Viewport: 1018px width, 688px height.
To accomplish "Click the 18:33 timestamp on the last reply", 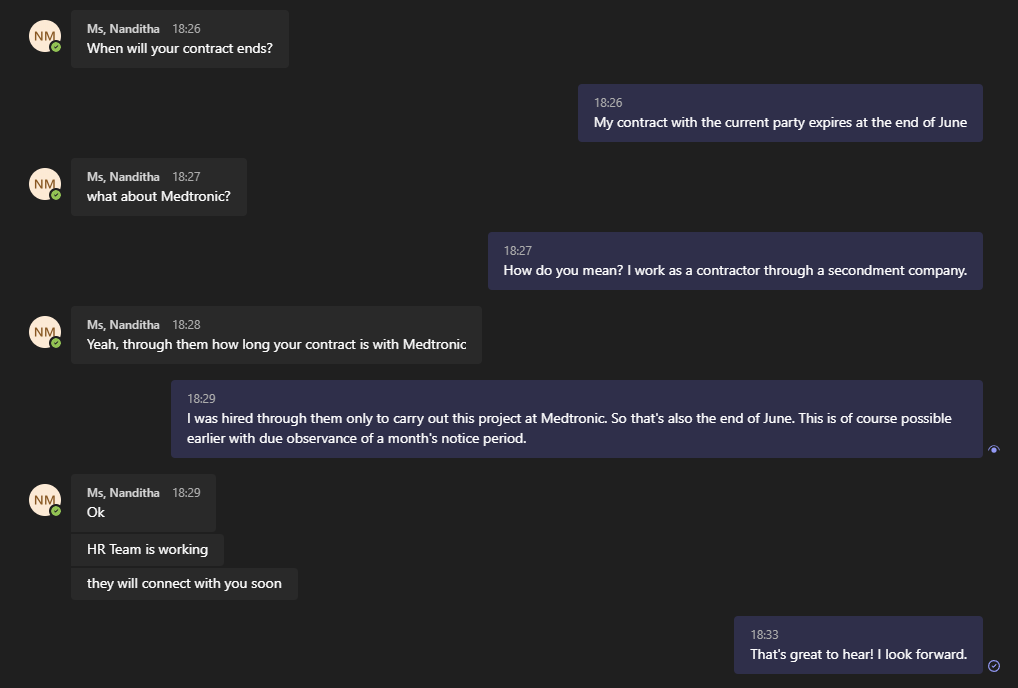I will [764, 635].
